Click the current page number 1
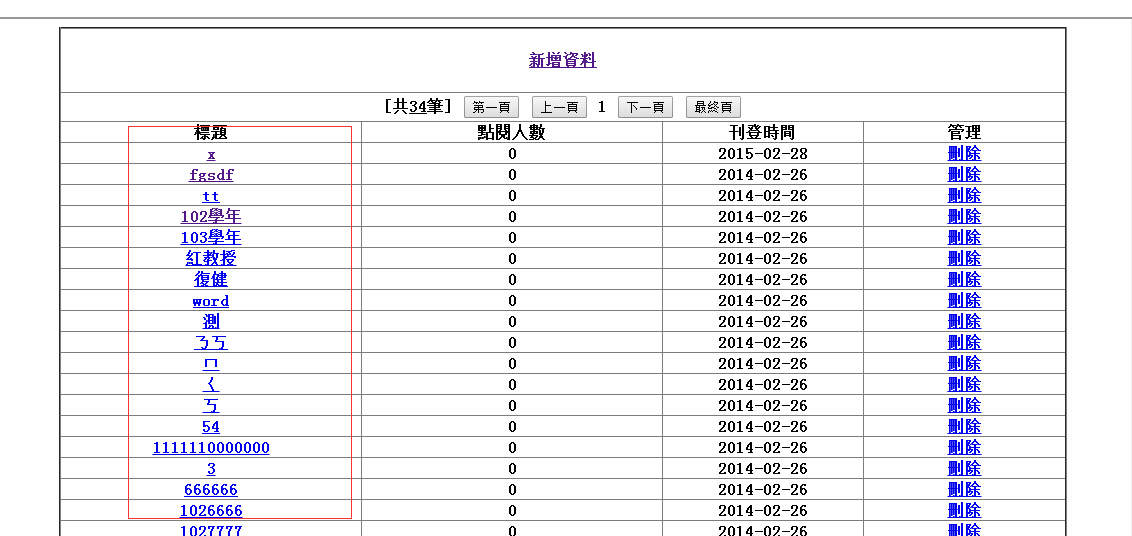1132x536 pixels. point(602,108)
